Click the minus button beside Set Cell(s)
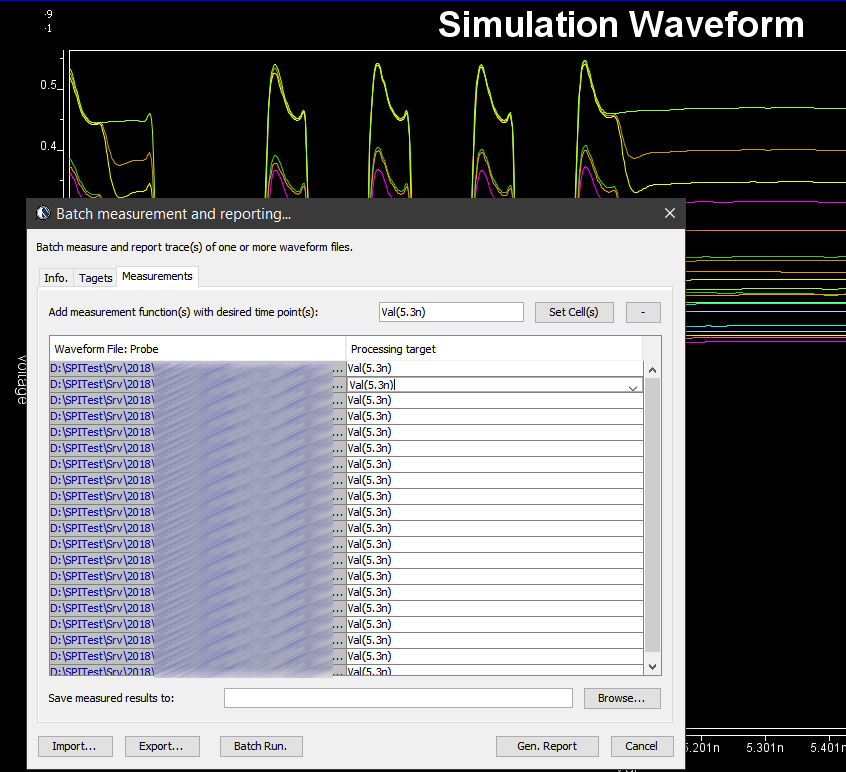The height and width of the screenshot is (772, 846). pyautogui.click(x=643, y=312)
